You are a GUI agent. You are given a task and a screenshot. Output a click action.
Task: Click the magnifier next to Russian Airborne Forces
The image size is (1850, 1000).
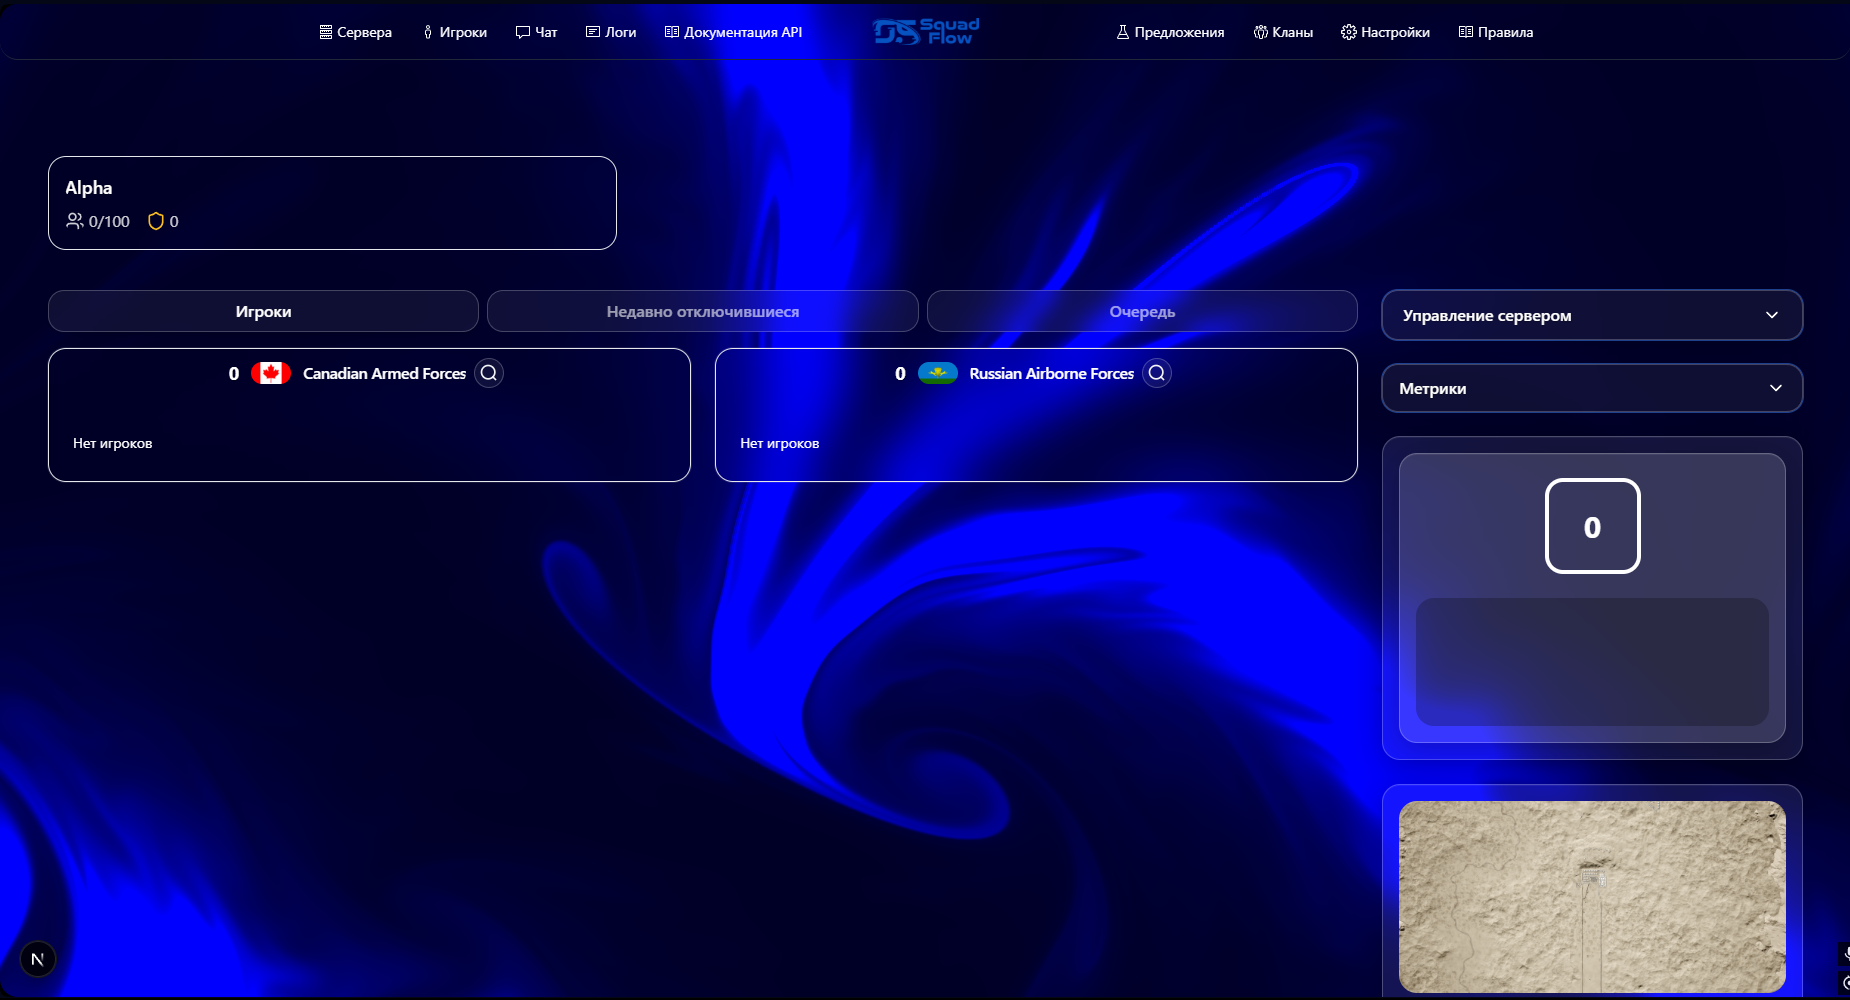tap(1158, 373)
